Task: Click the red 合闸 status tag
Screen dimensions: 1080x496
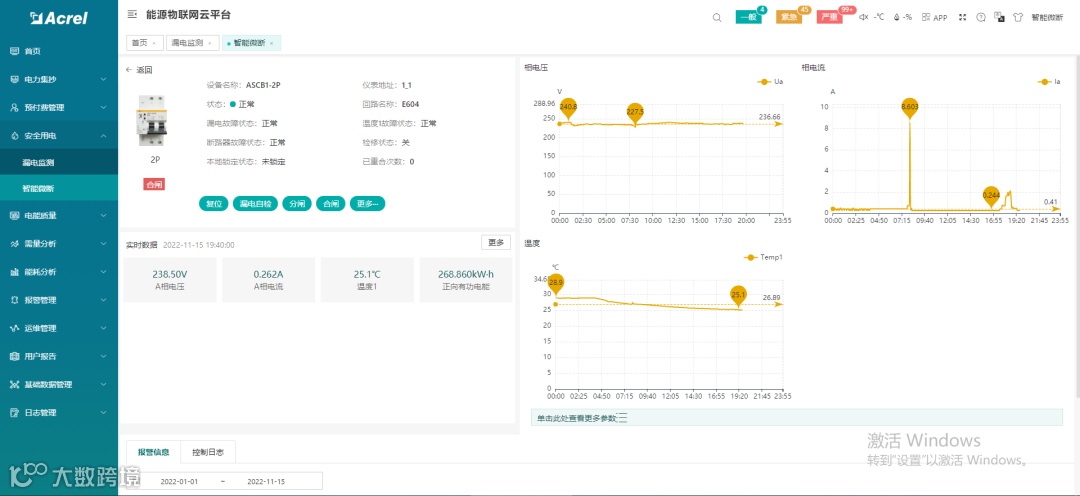Action: coord(154,185)
